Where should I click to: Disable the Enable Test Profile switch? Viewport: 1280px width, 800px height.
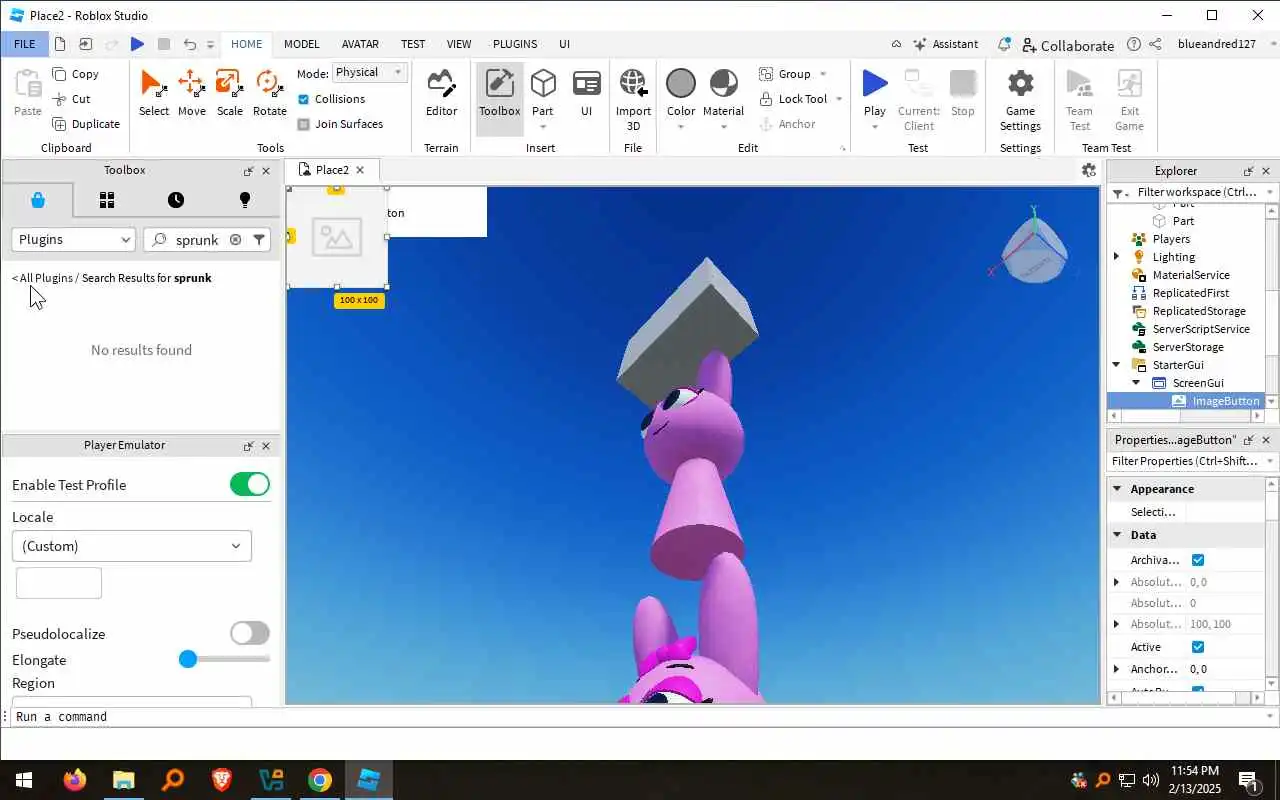[250, 484]
